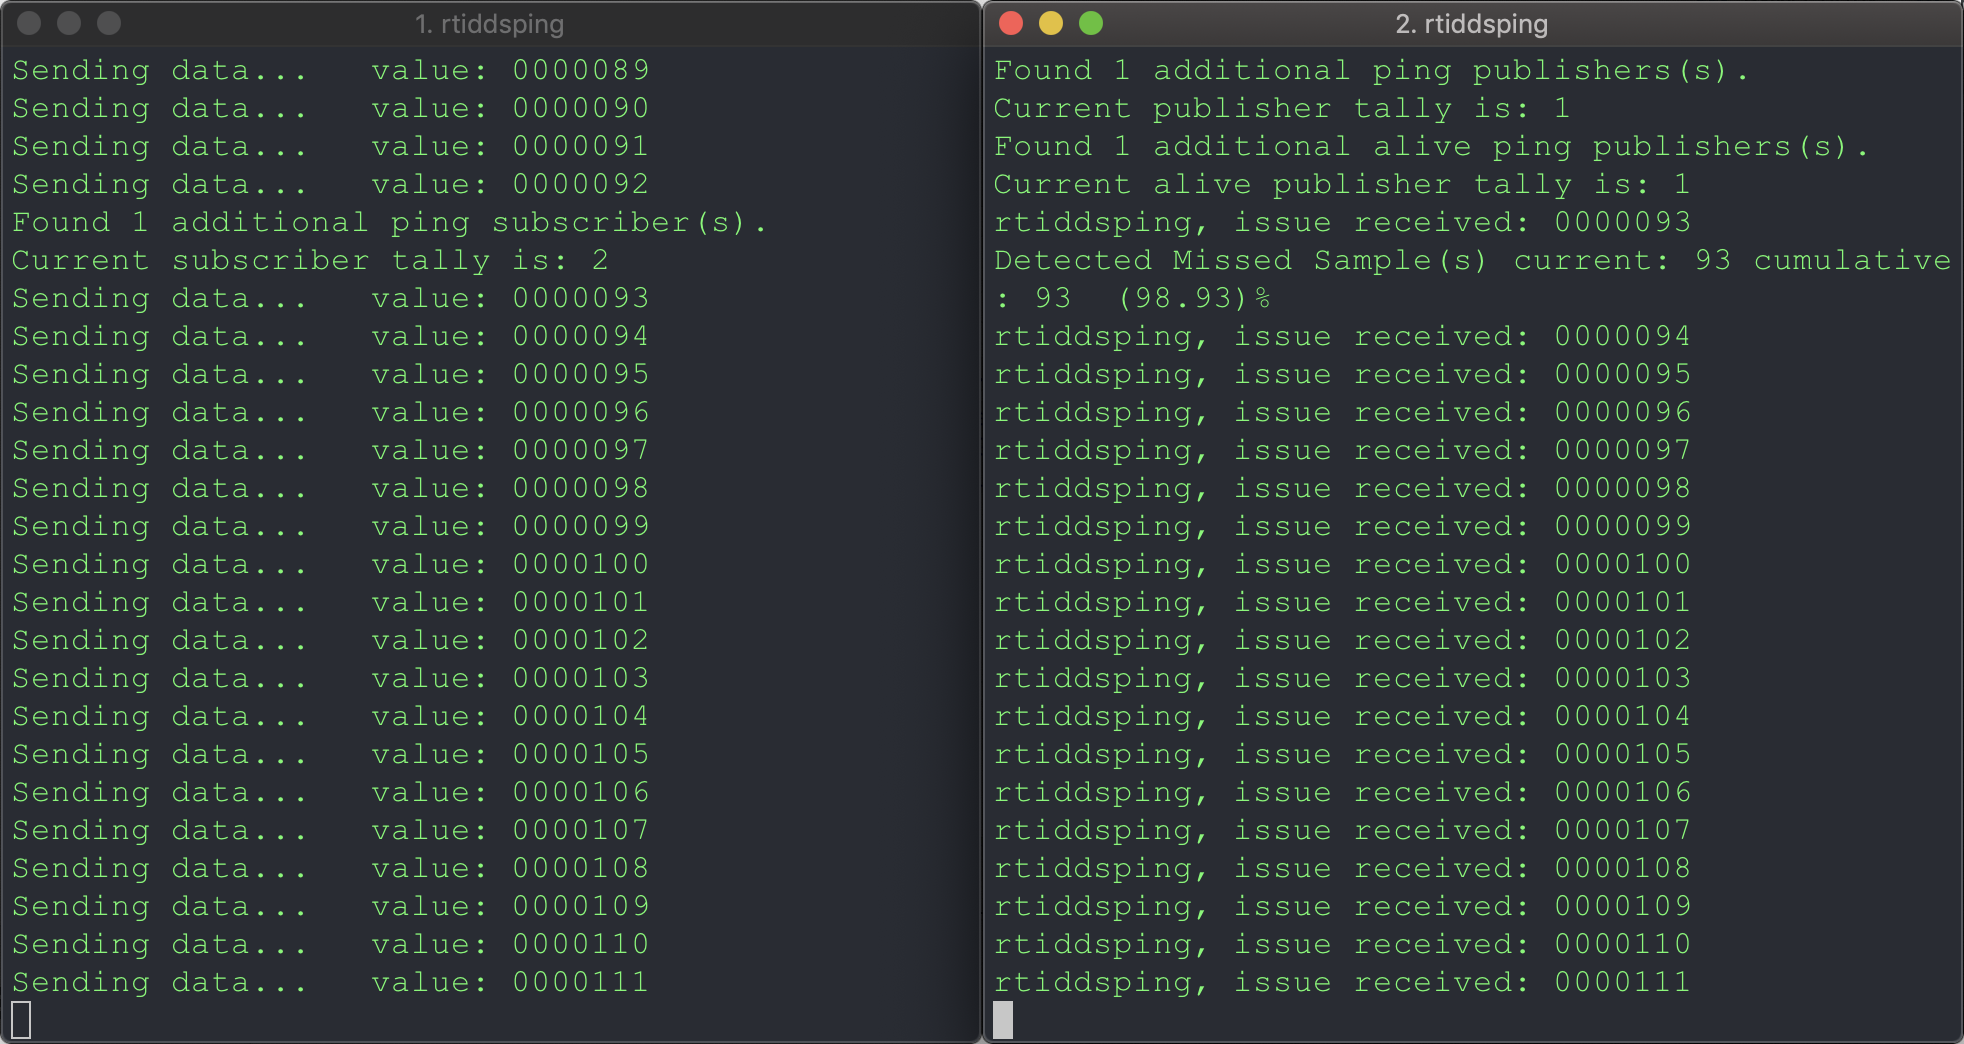Screen dimensions: 1964x1044
Task: Click 'Found 1 additional ping subscriber(s).' line
Action: pos(389,222)
